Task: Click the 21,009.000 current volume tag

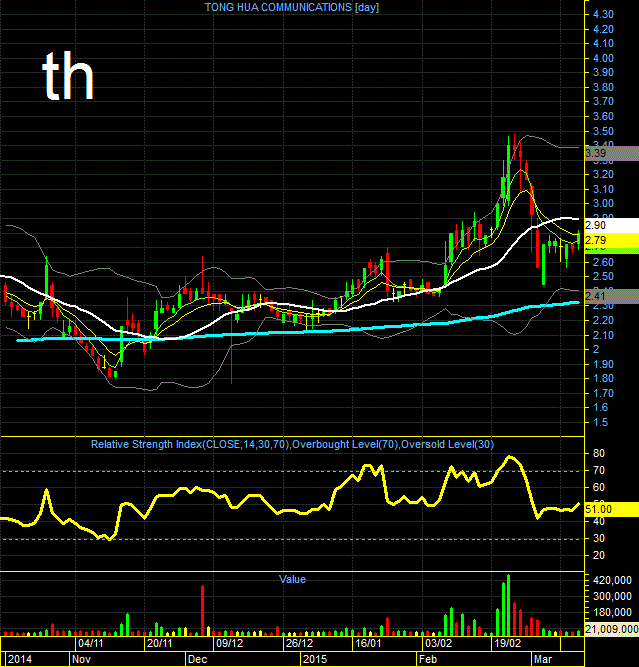Action: [x=612, y=629]
